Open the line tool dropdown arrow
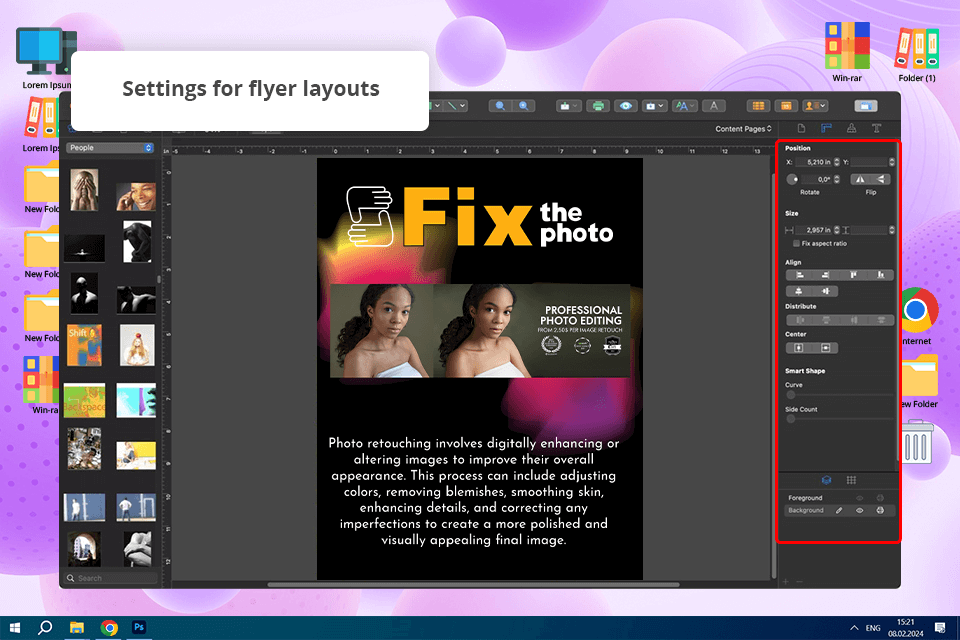The height and width of the screenshot is (640, 960). click(462, 106)
